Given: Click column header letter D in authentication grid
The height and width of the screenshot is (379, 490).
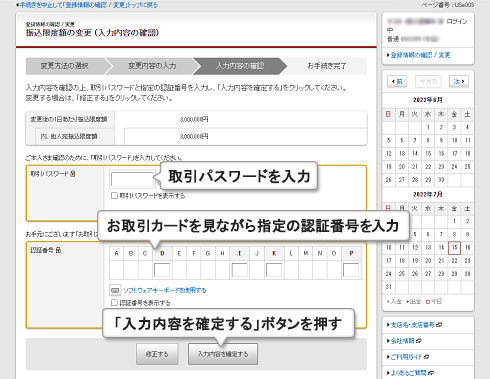Looking at the screenshot, I should 162,254.
